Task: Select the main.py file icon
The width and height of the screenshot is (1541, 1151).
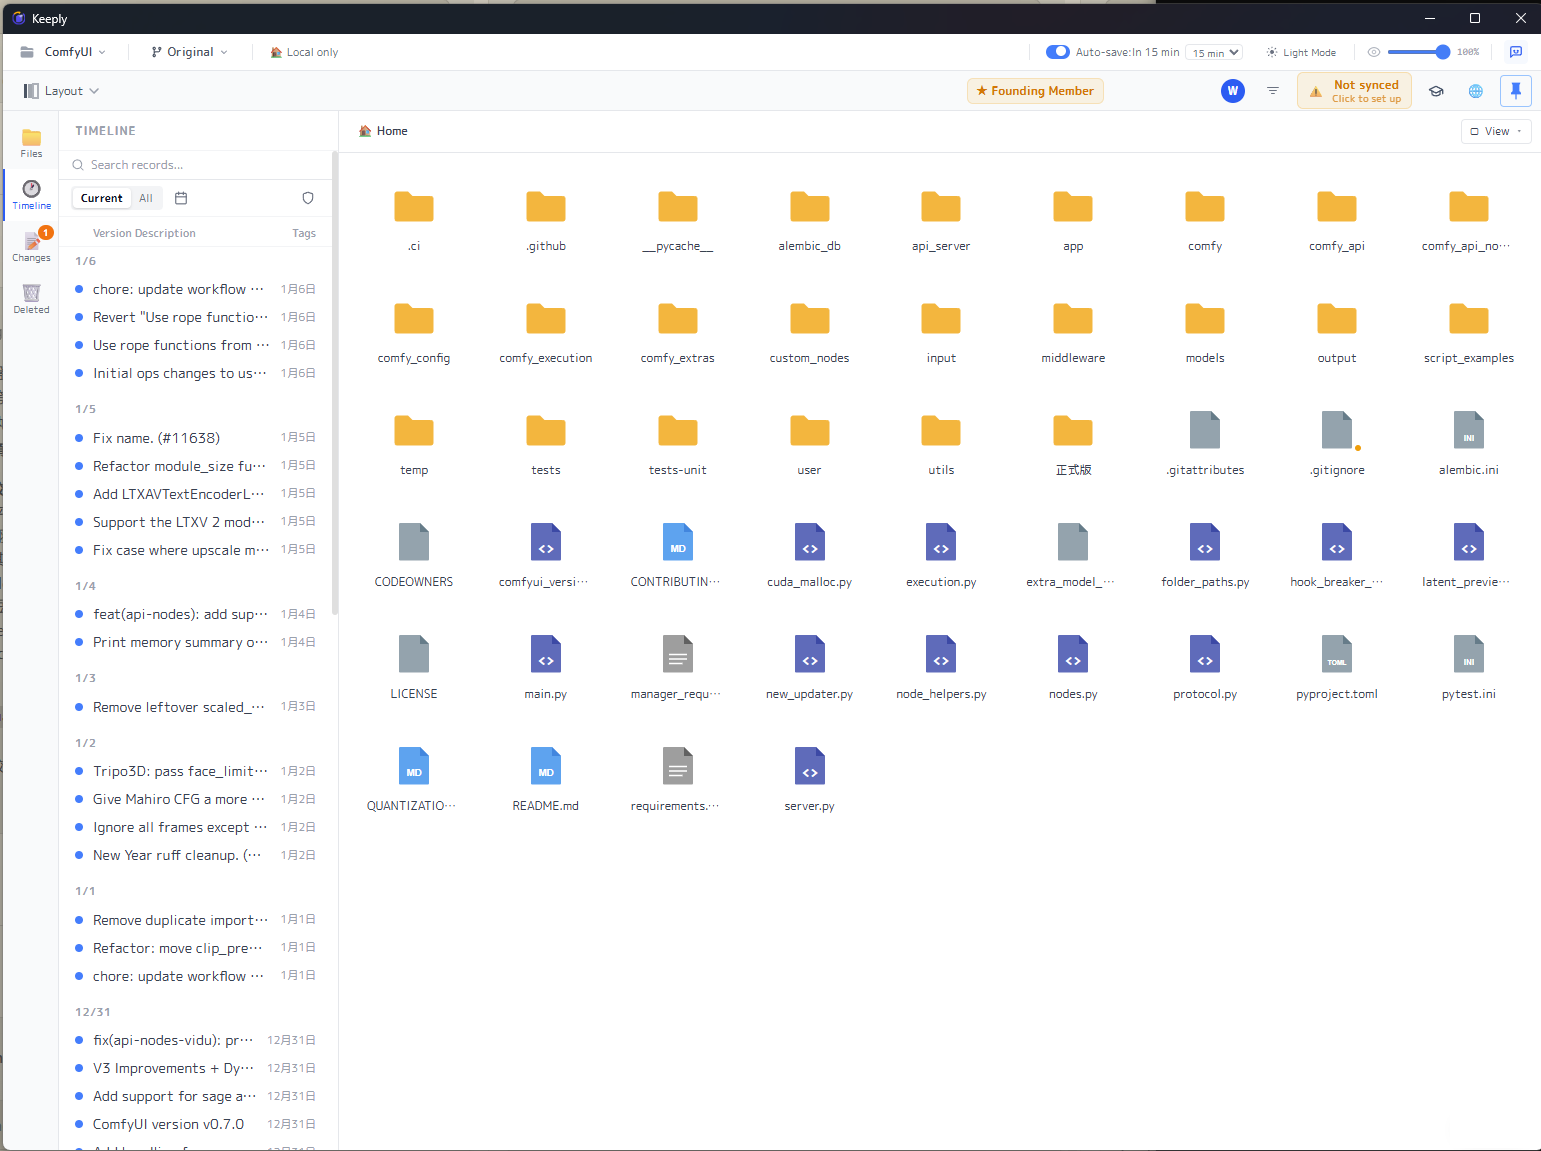Action: (546, 654)
